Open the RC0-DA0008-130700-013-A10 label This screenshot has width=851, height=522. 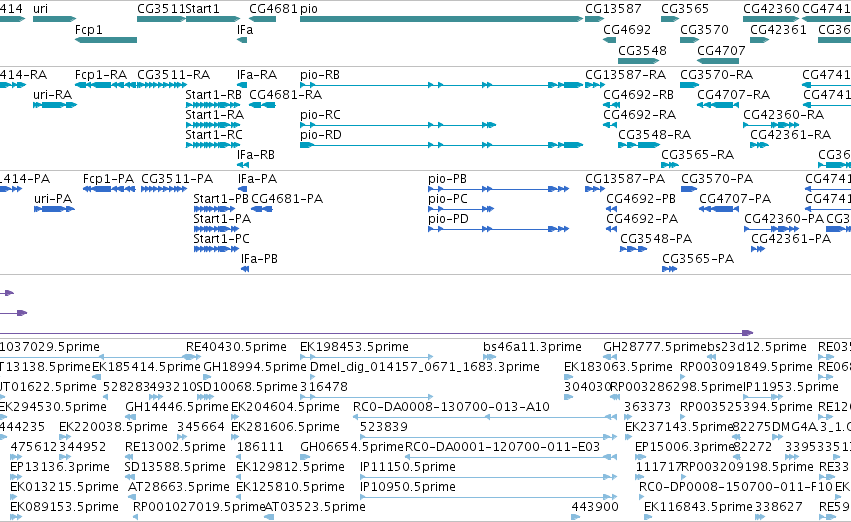(451, 408)
